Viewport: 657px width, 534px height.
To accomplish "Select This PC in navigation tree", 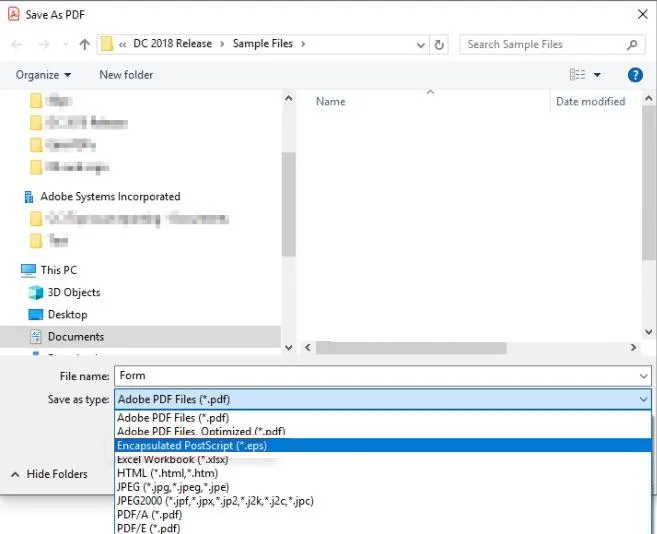I will point(59,270).
